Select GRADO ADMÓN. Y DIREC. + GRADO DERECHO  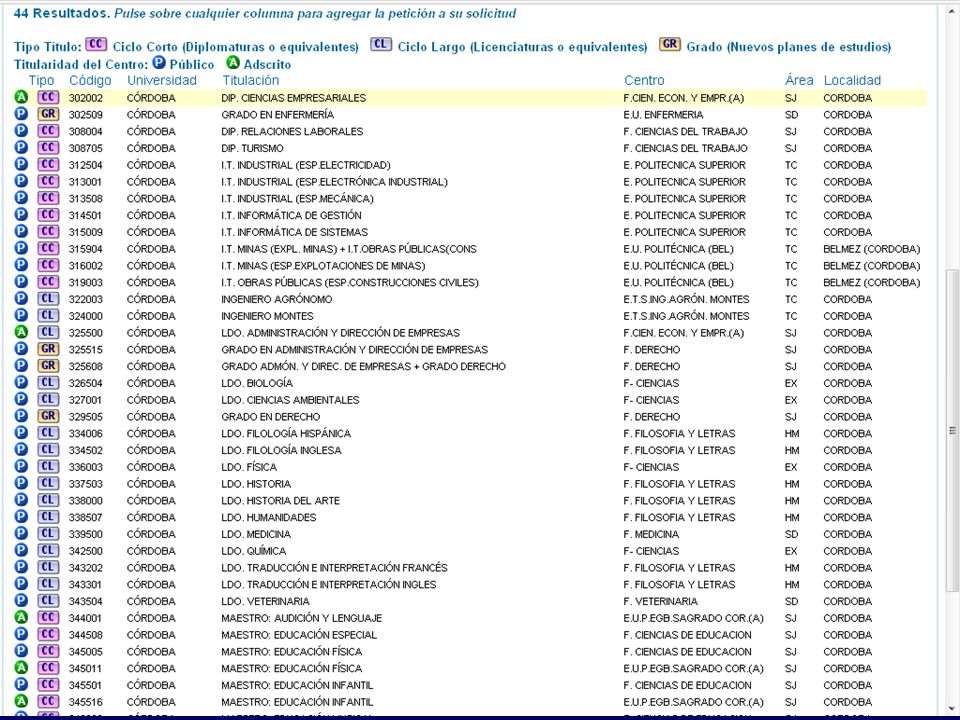tap(363, 366)
